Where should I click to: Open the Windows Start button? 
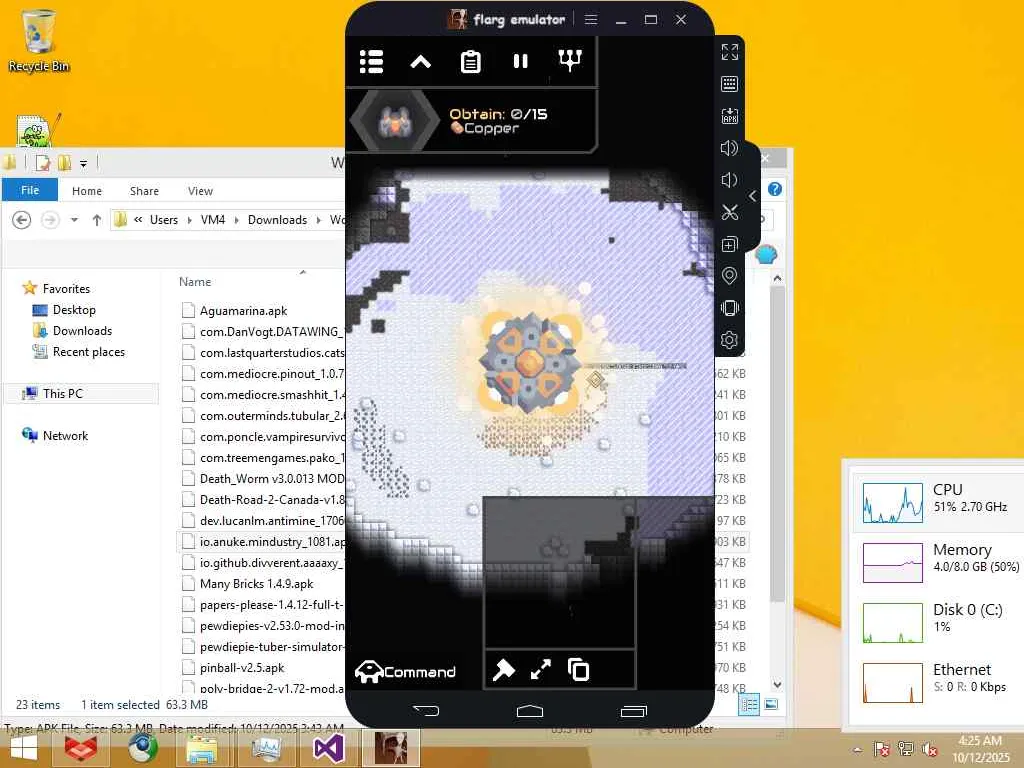coord(23,749)
